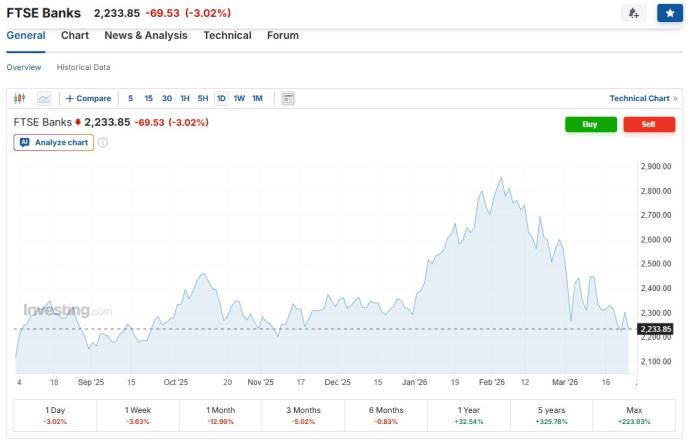Click the Investing.com watermark logo

pos(67,311)
